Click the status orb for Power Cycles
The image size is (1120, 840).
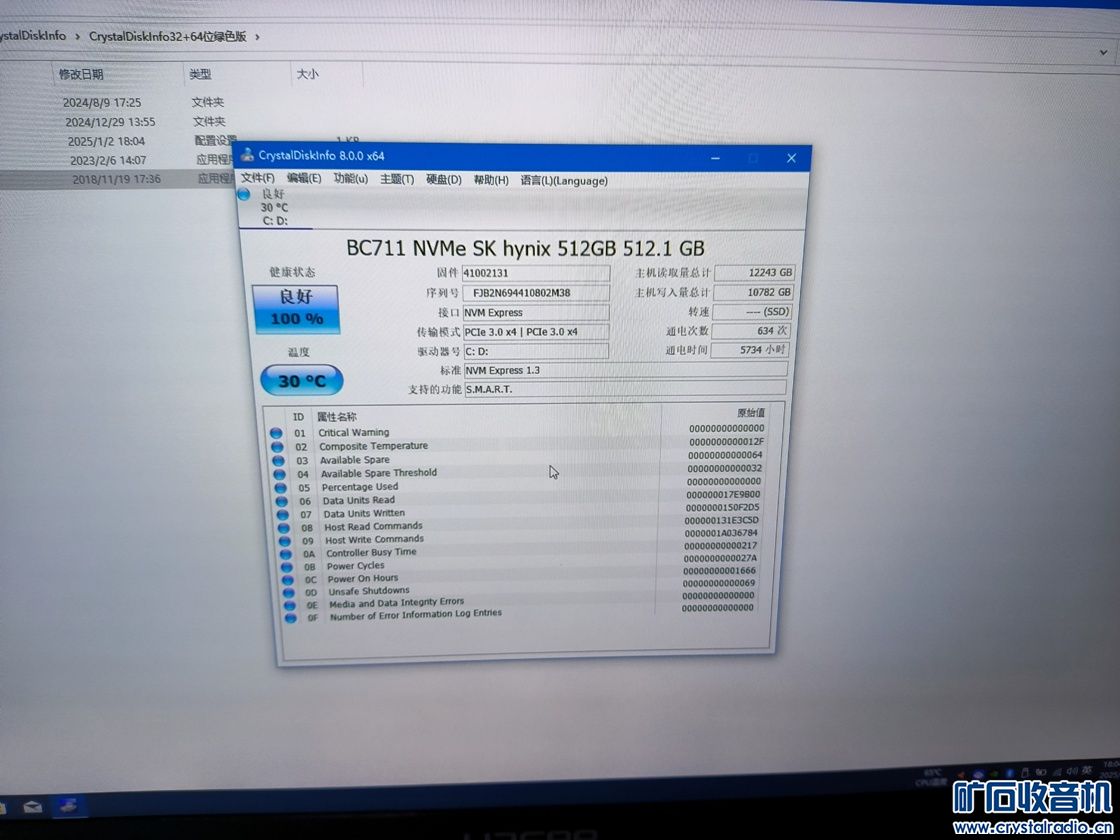tap(287, 566)
